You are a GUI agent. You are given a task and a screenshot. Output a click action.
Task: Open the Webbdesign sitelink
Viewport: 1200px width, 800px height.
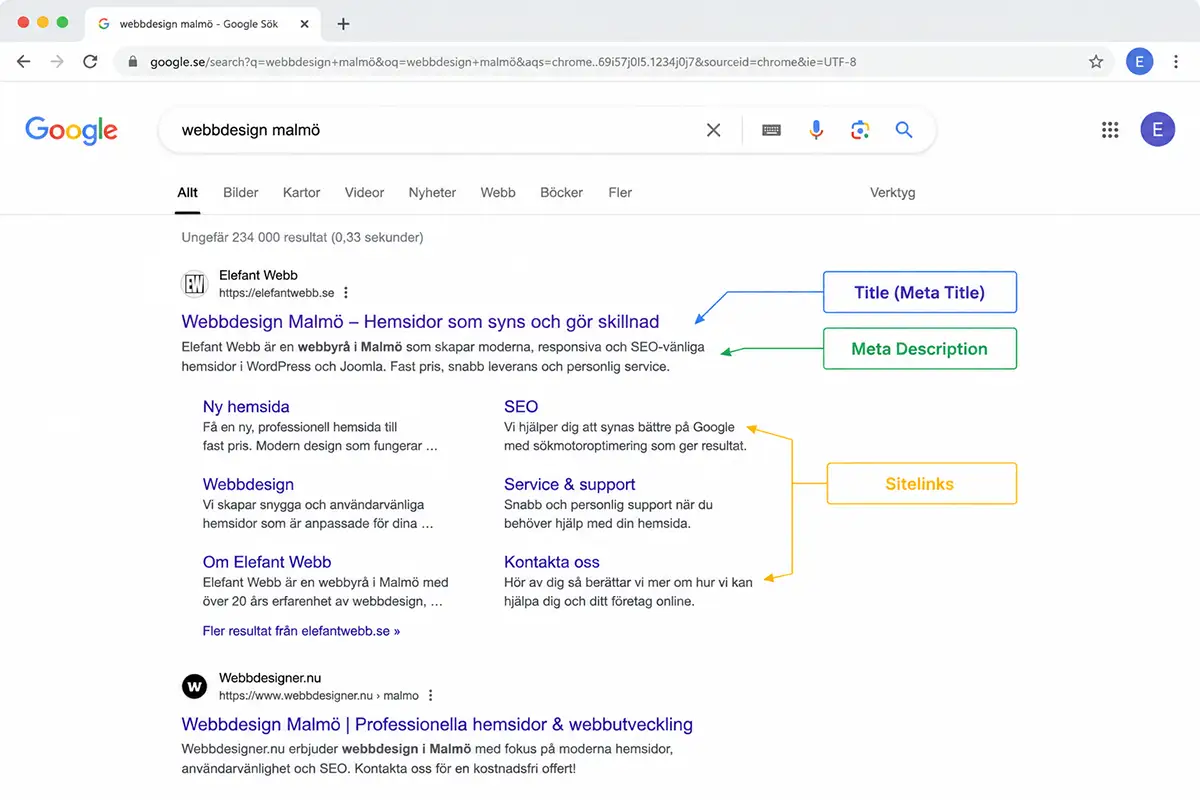point(248,485)
